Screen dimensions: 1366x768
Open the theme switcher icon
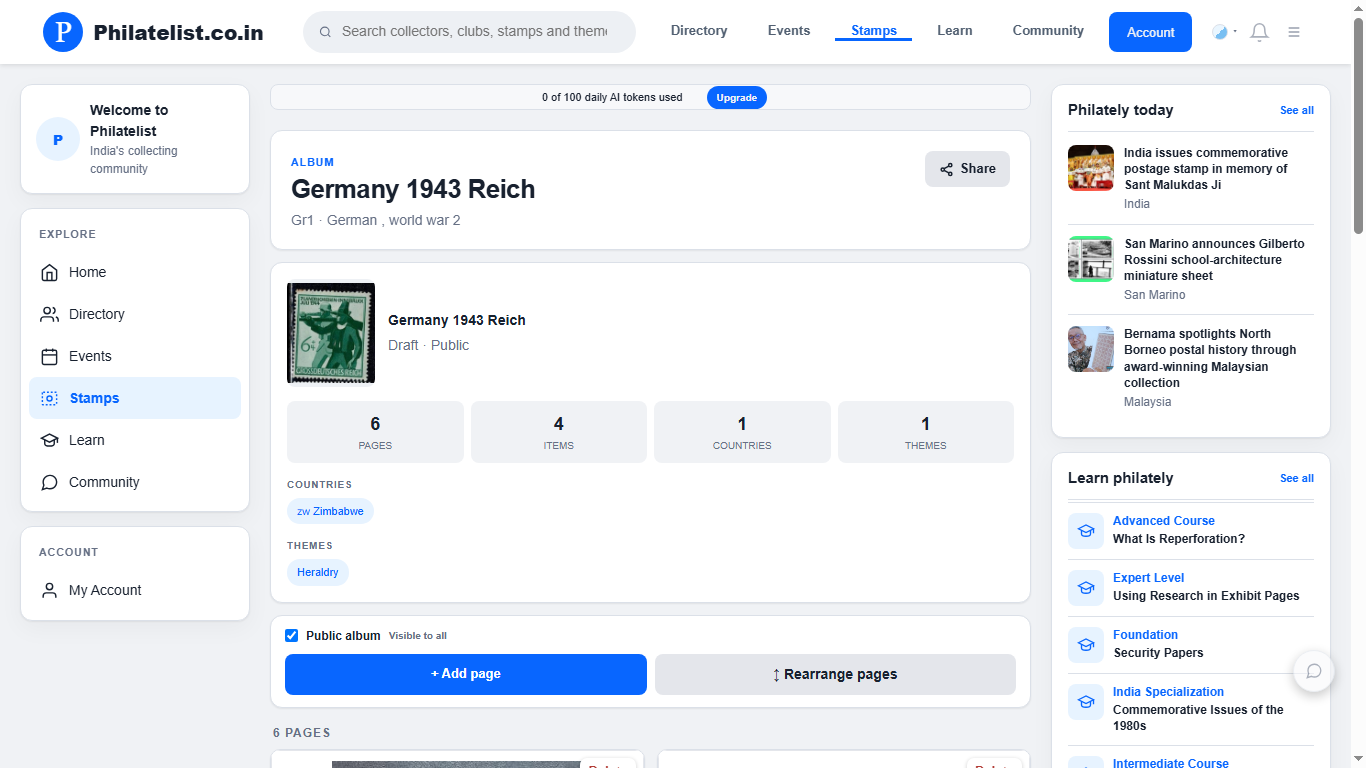pos(1221,32)
